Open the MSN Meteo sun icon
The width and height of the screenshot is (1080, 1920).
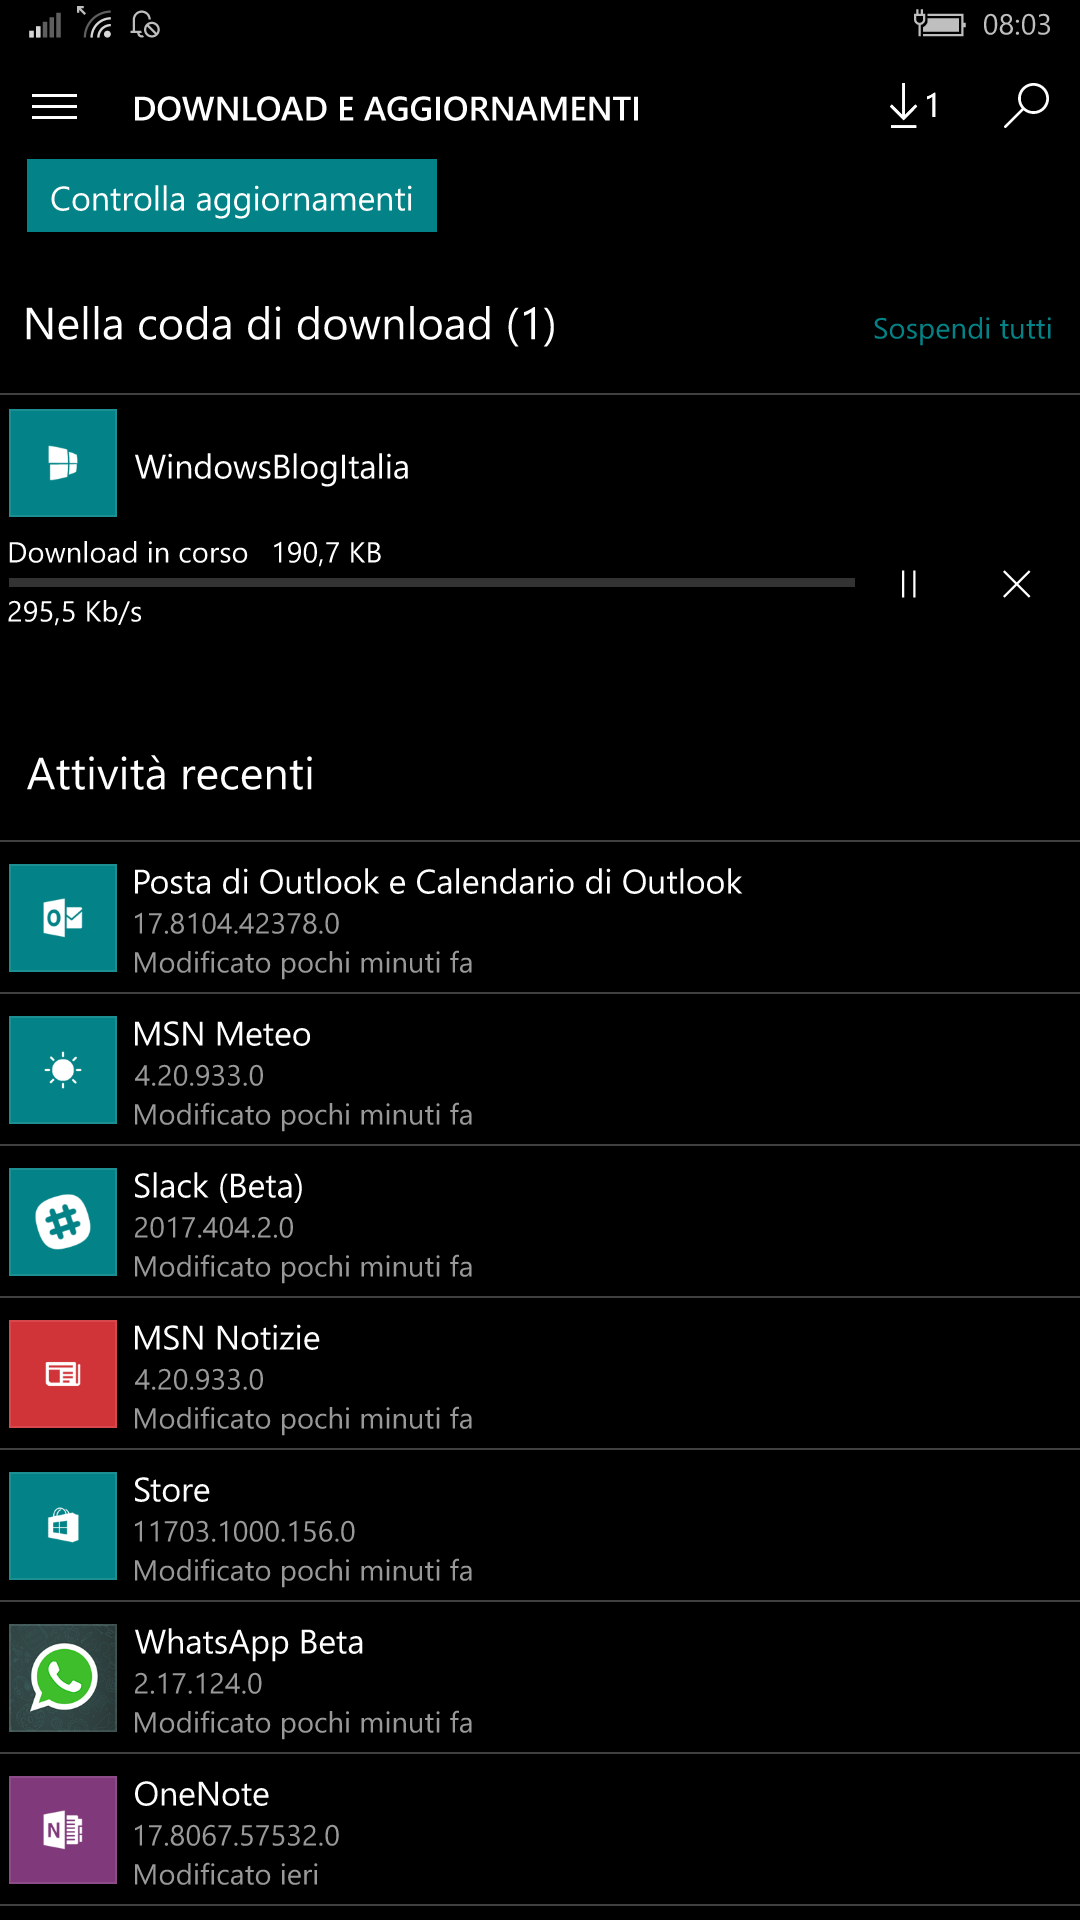click(63, 1070)
